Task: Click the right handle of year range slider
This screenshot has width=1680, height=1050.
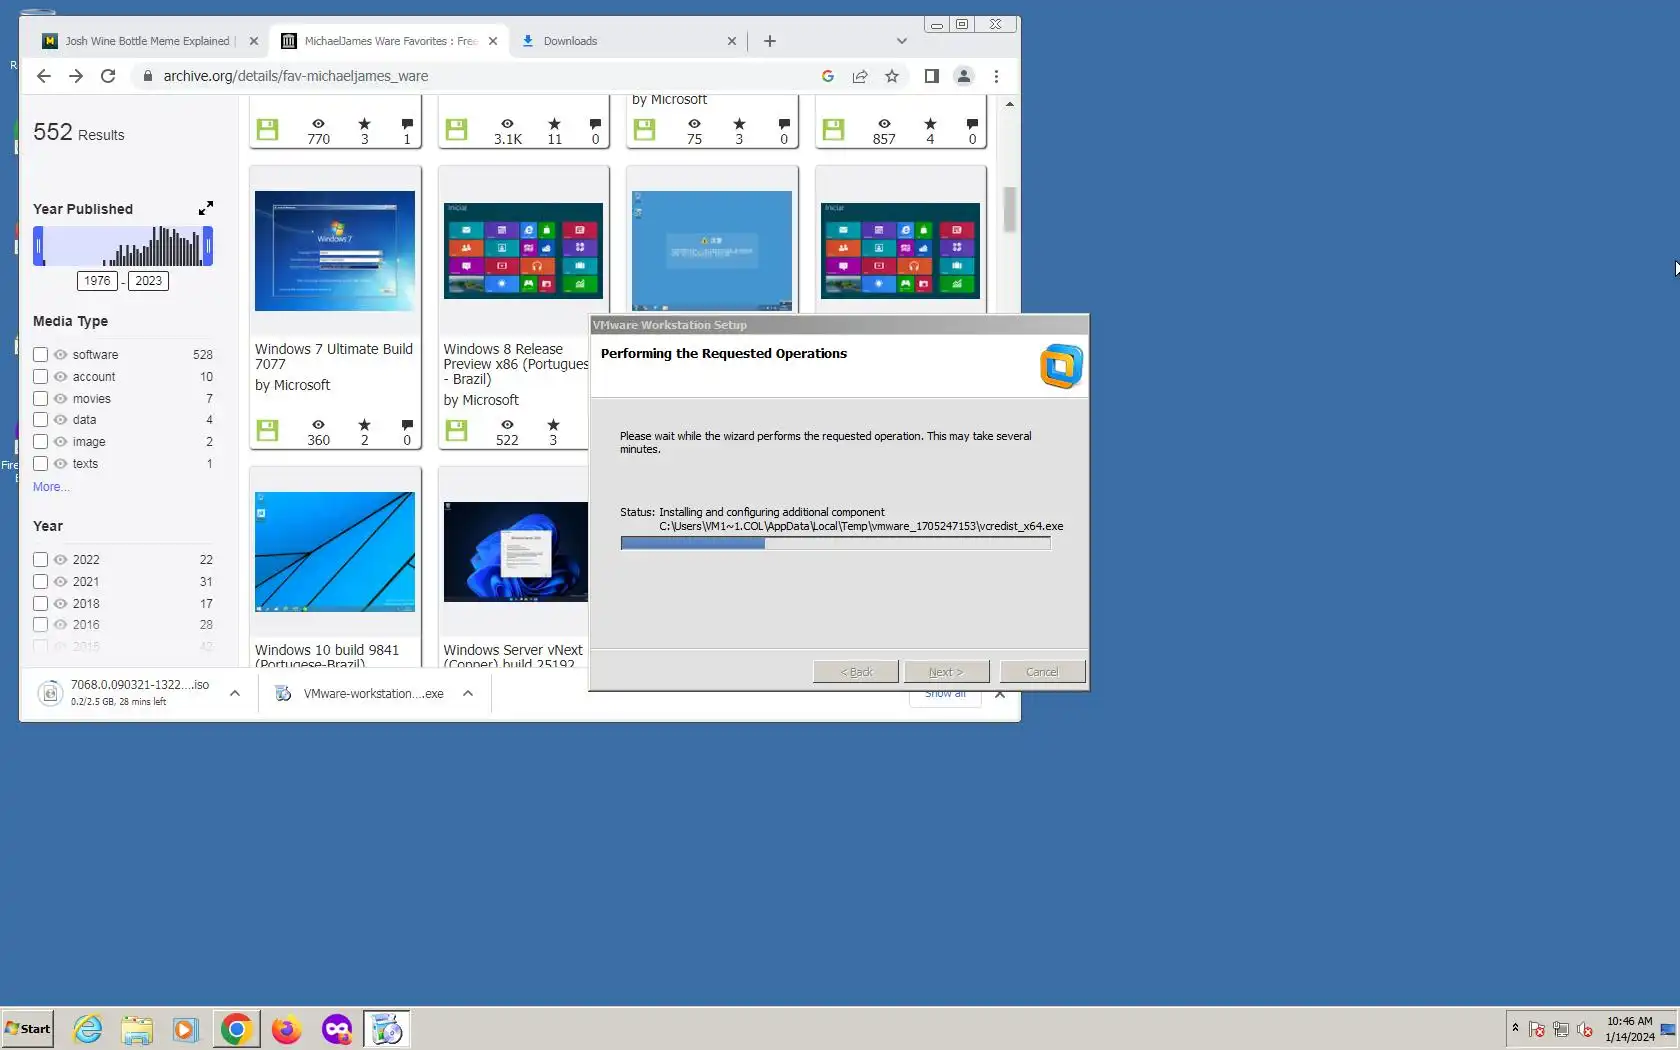Action: pyautogui.click(x=208, y=246)
